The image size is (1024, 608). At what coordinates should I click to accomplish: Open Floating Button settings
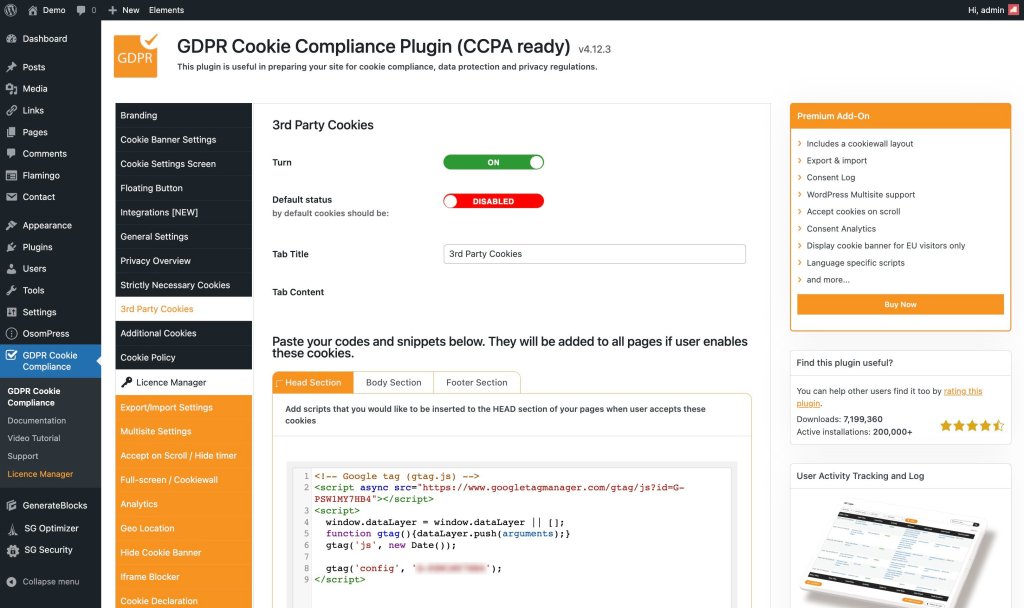click(x=184, y=187)
